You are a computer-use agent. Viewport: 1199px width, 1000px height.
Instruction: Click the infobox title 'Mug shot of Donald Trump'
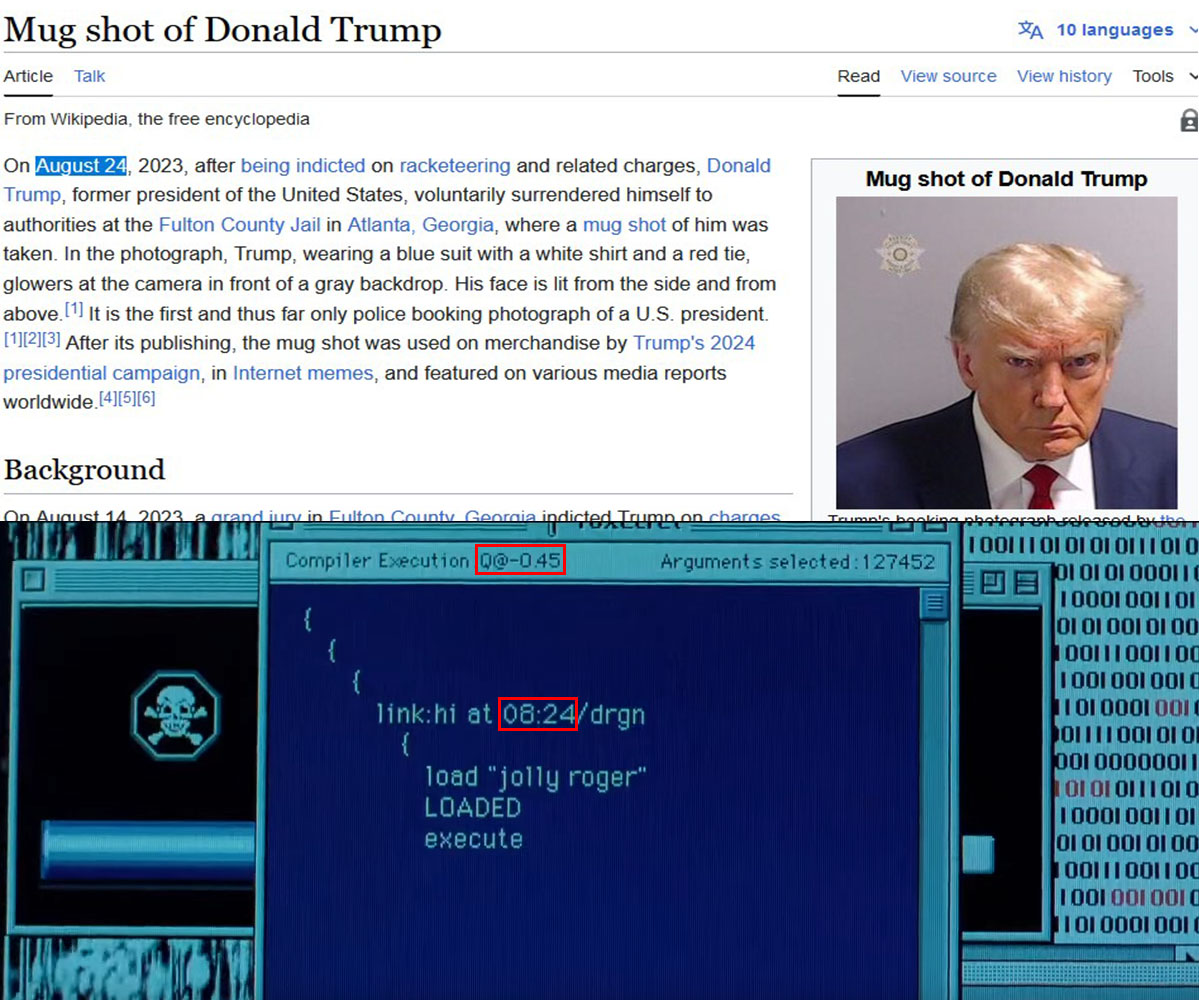pos(1006,179)
